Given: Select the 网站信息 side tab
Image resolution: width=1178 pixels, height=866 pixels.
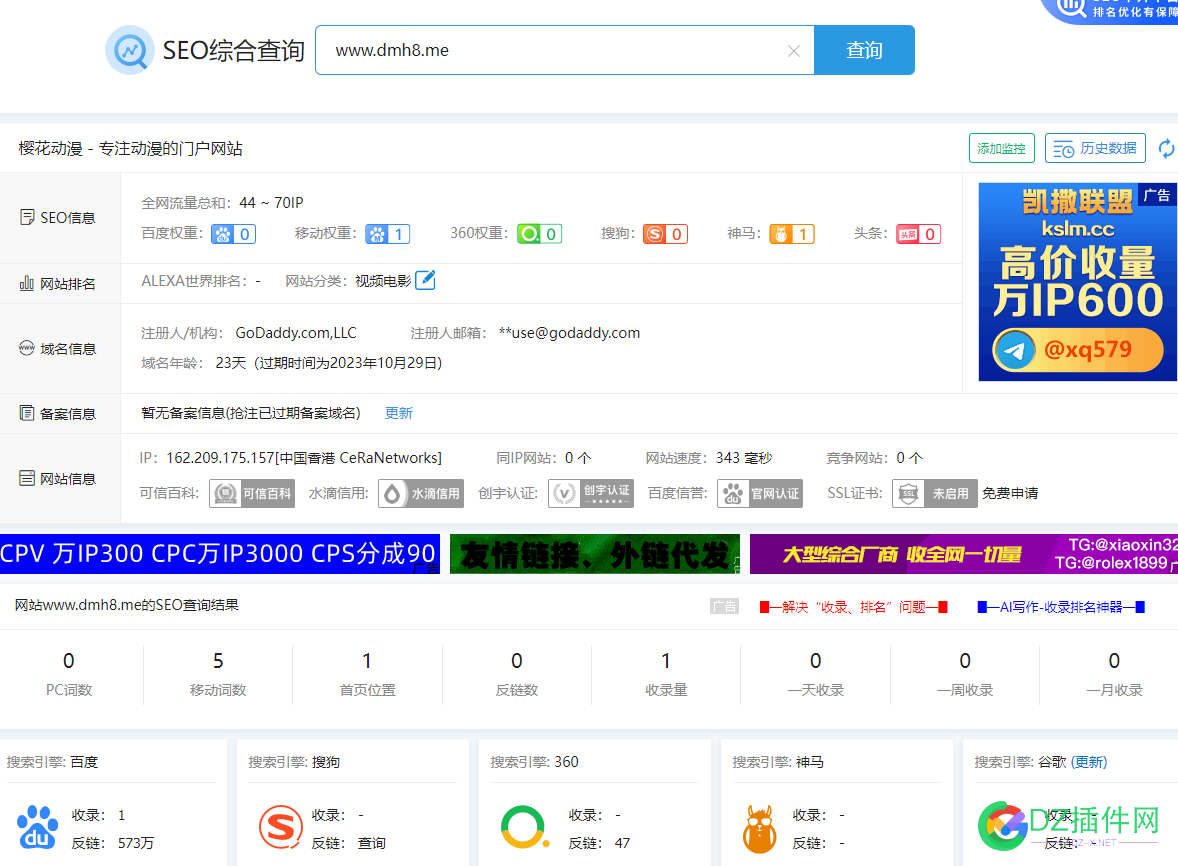Looking at the screenshot, I should [x=58, y=478].
